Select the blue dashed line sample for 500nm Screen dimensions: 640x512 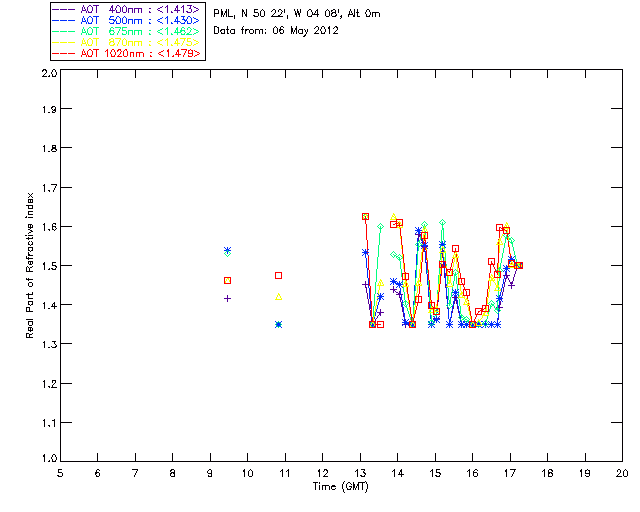click(64, 20)
